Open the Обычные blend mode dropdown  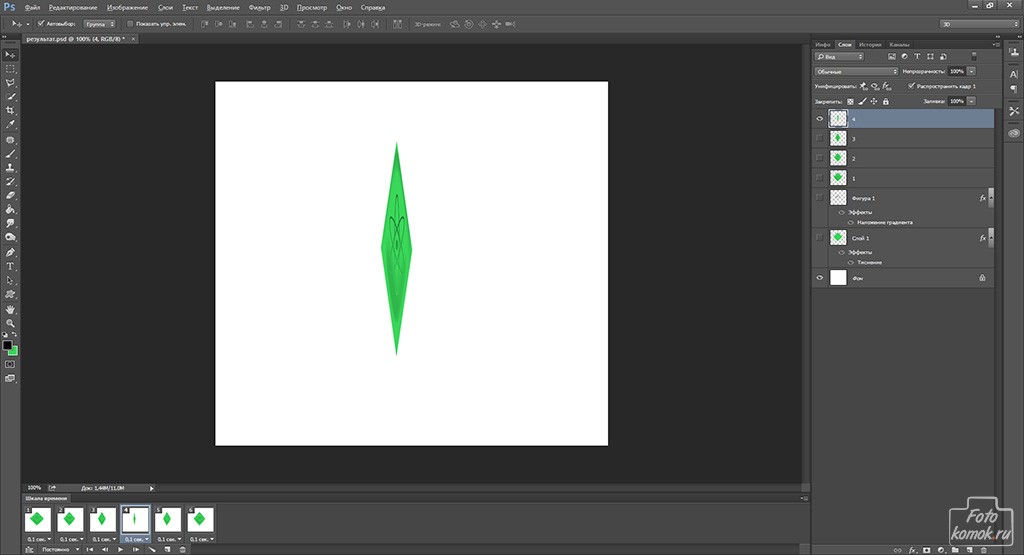[856, 71]
